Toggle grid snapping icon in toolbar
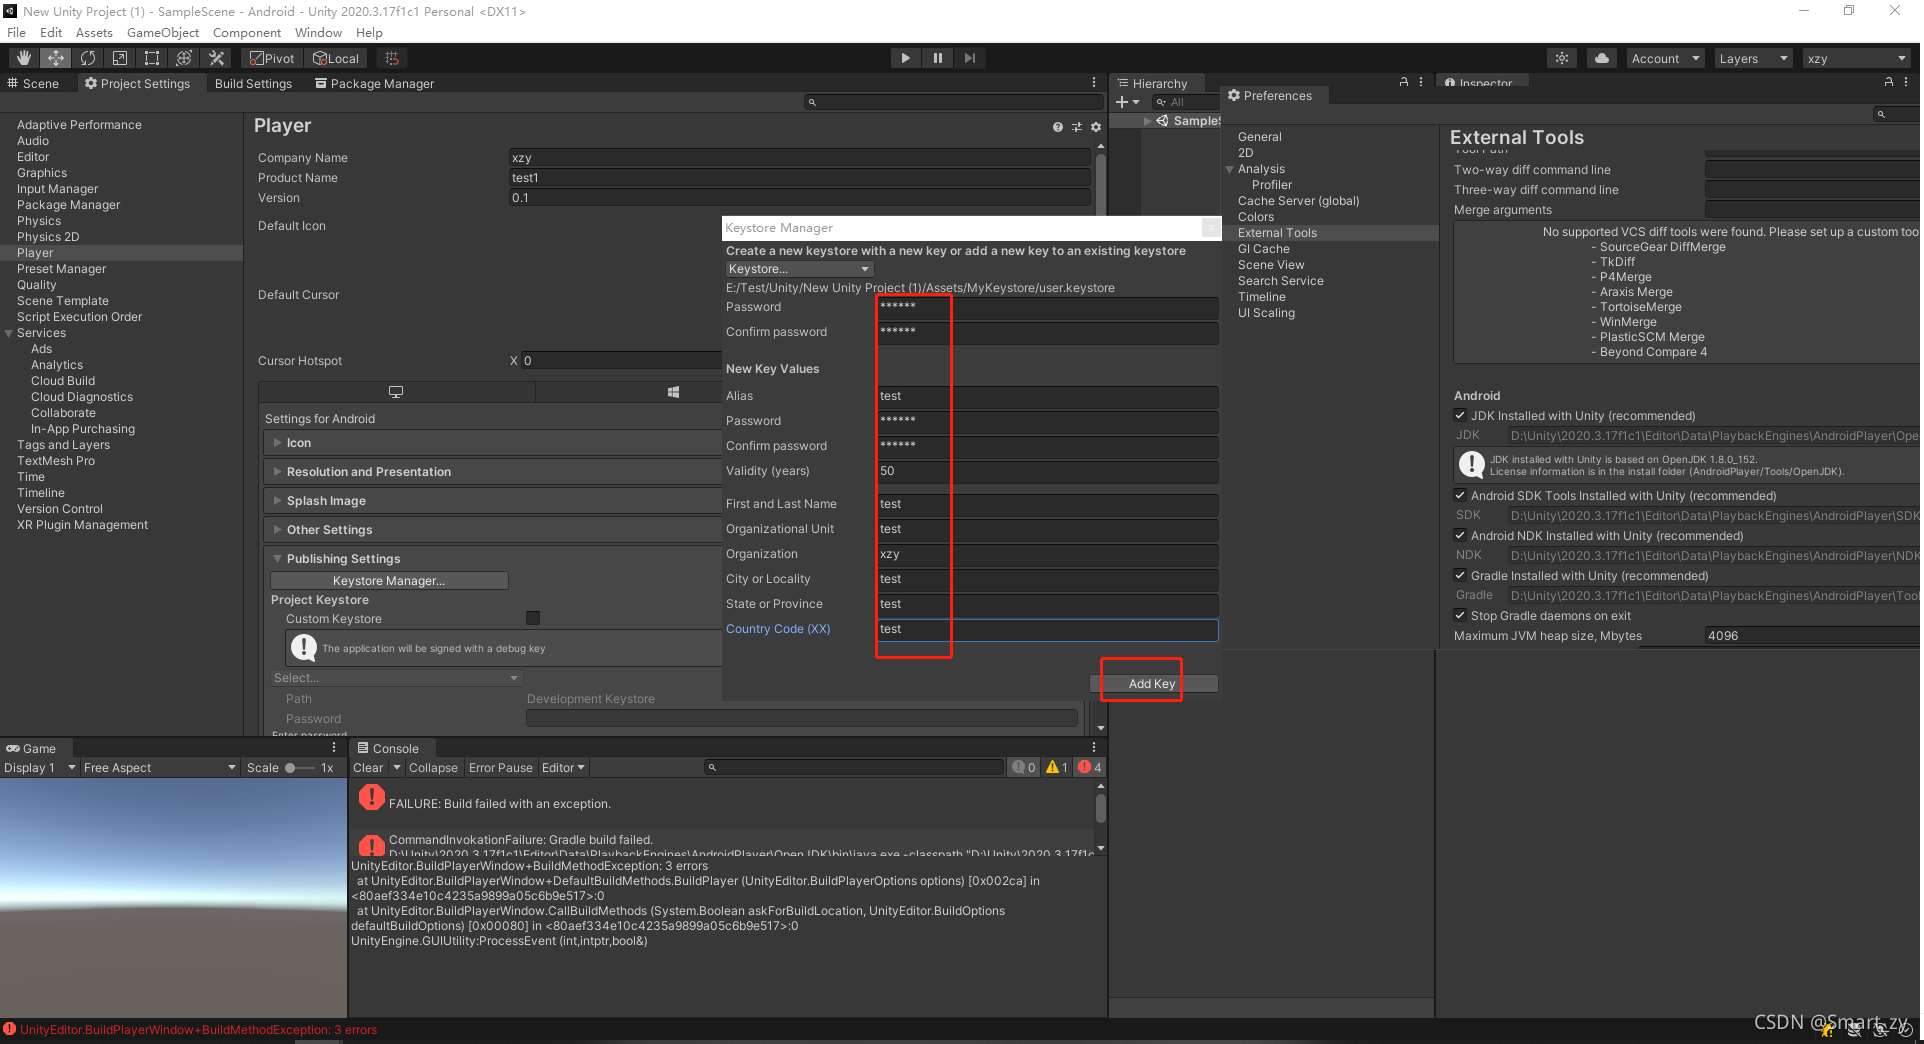Viewport: 1924px width, 1044px height. click(392, 58)
